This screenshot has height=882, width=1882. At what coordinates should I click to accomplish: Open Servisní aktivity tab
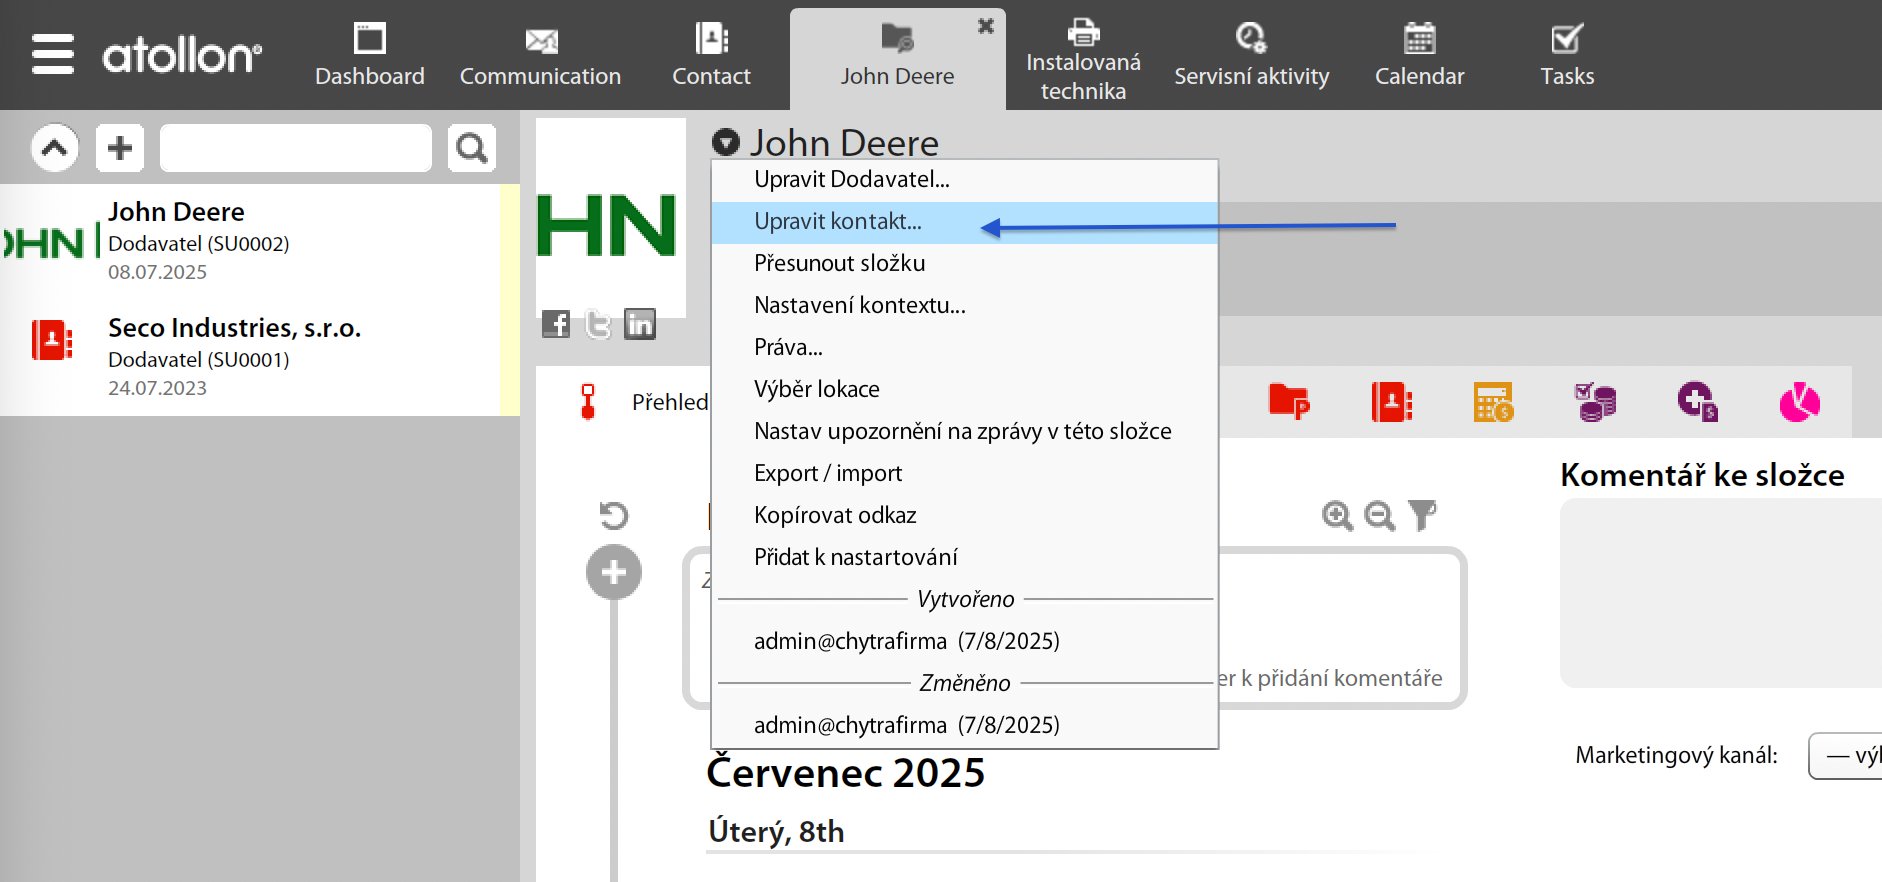click(x=1251, y=55)
